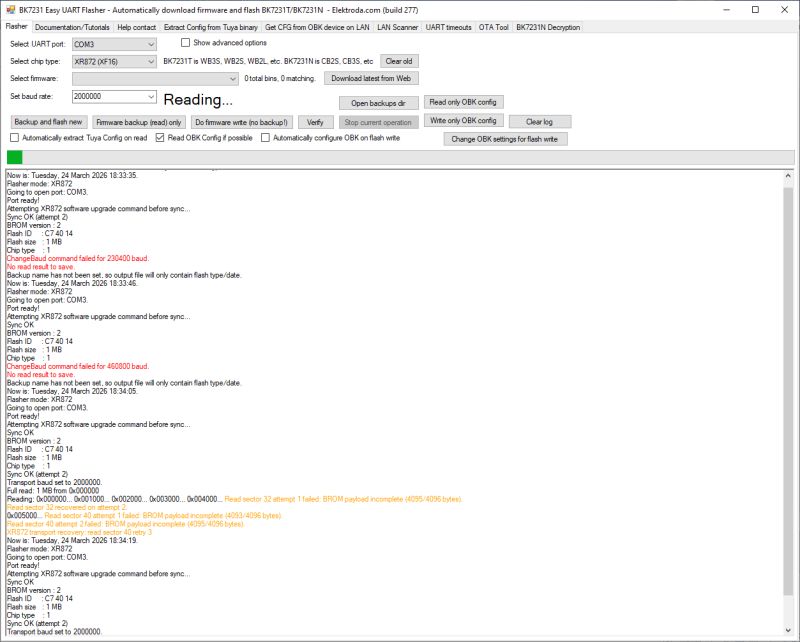Click the BK7231 flasher application icon in title bar
This screenshot has width=800, height=642.
point(12,8)
